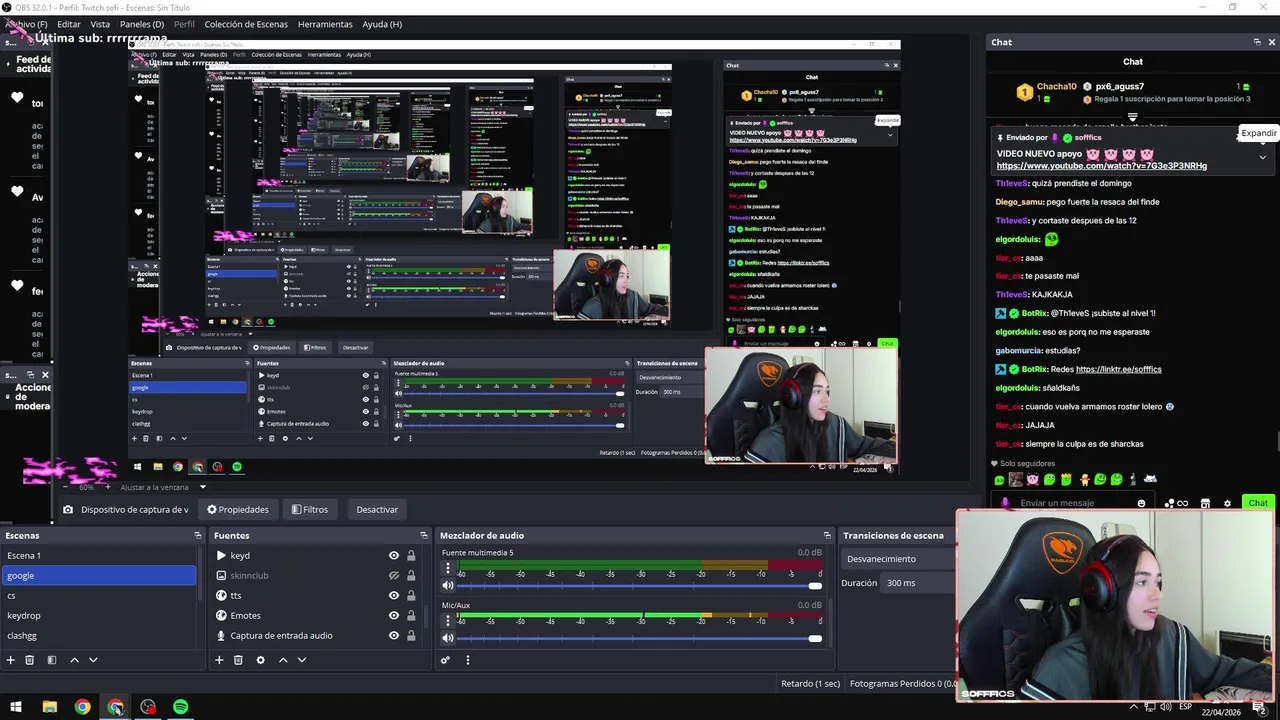The height and width of the screenshot is (720, 1280).
Task: Unlock the skinnclub source lock
Action: click(x=410, y=576)
